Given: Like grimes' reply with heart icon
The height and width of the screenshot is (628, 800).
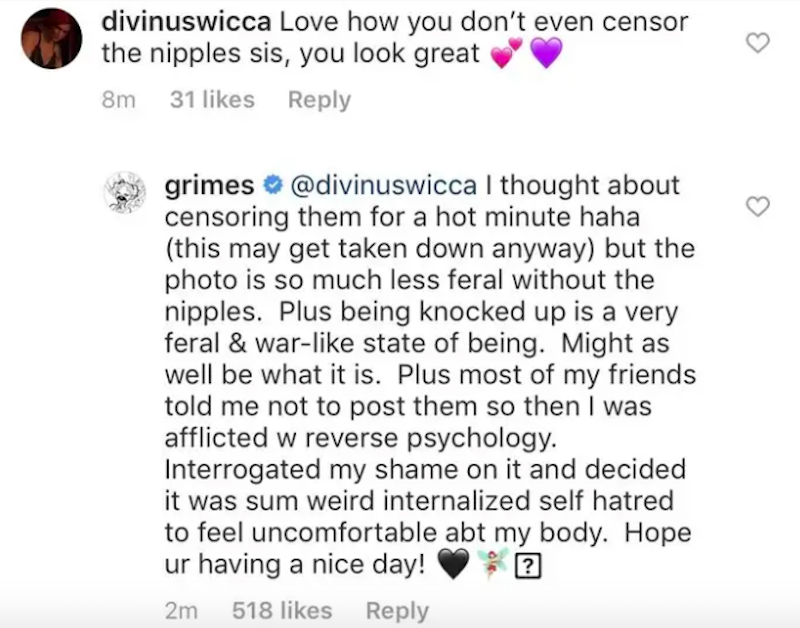Looking at the screenshot, I should (758, 206).
